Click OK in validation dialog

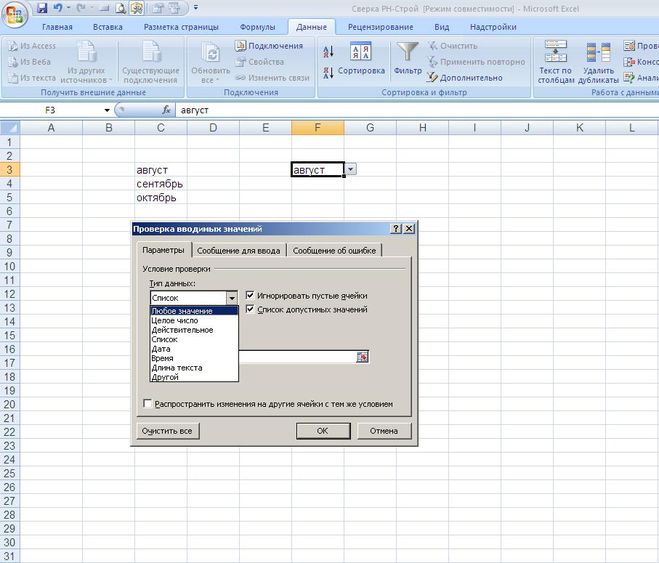[323, 431]
